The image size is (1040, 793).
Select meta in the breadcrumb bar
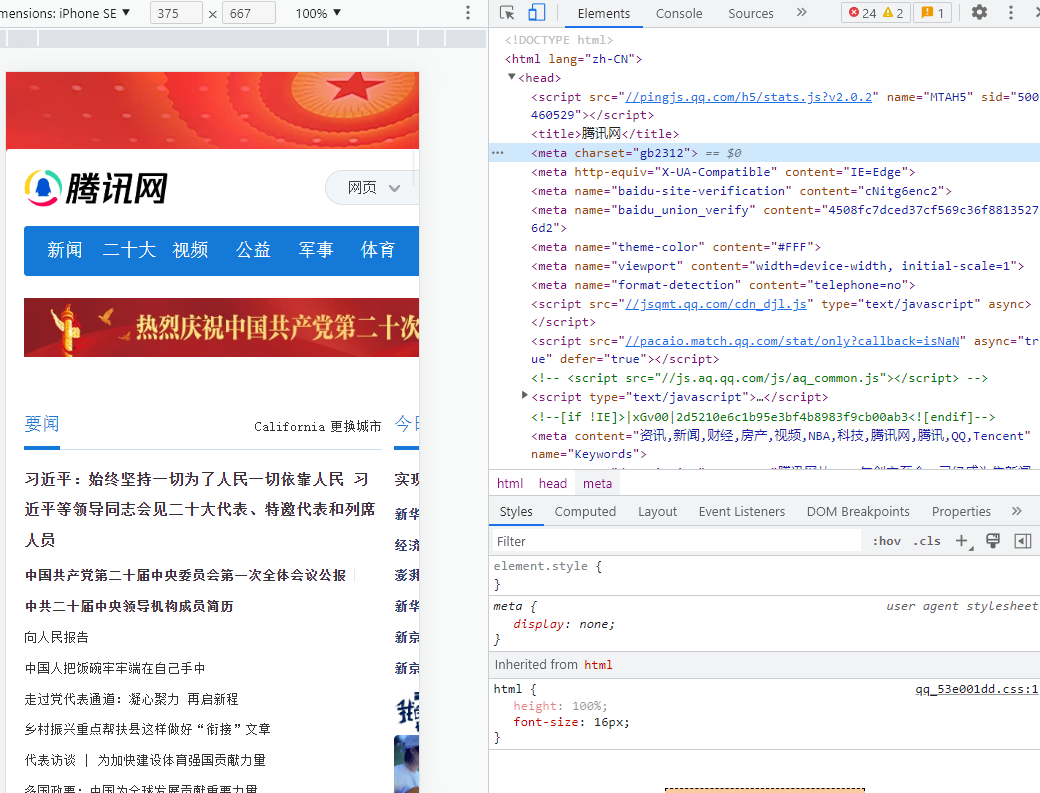(x=597, y=483)
